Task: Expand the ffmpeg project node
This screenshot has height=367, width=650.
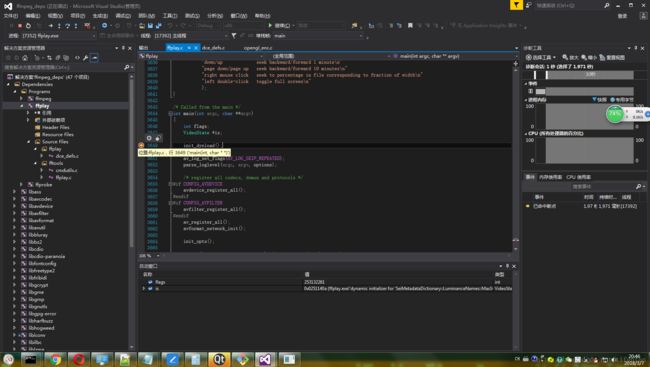Action: 22,99
